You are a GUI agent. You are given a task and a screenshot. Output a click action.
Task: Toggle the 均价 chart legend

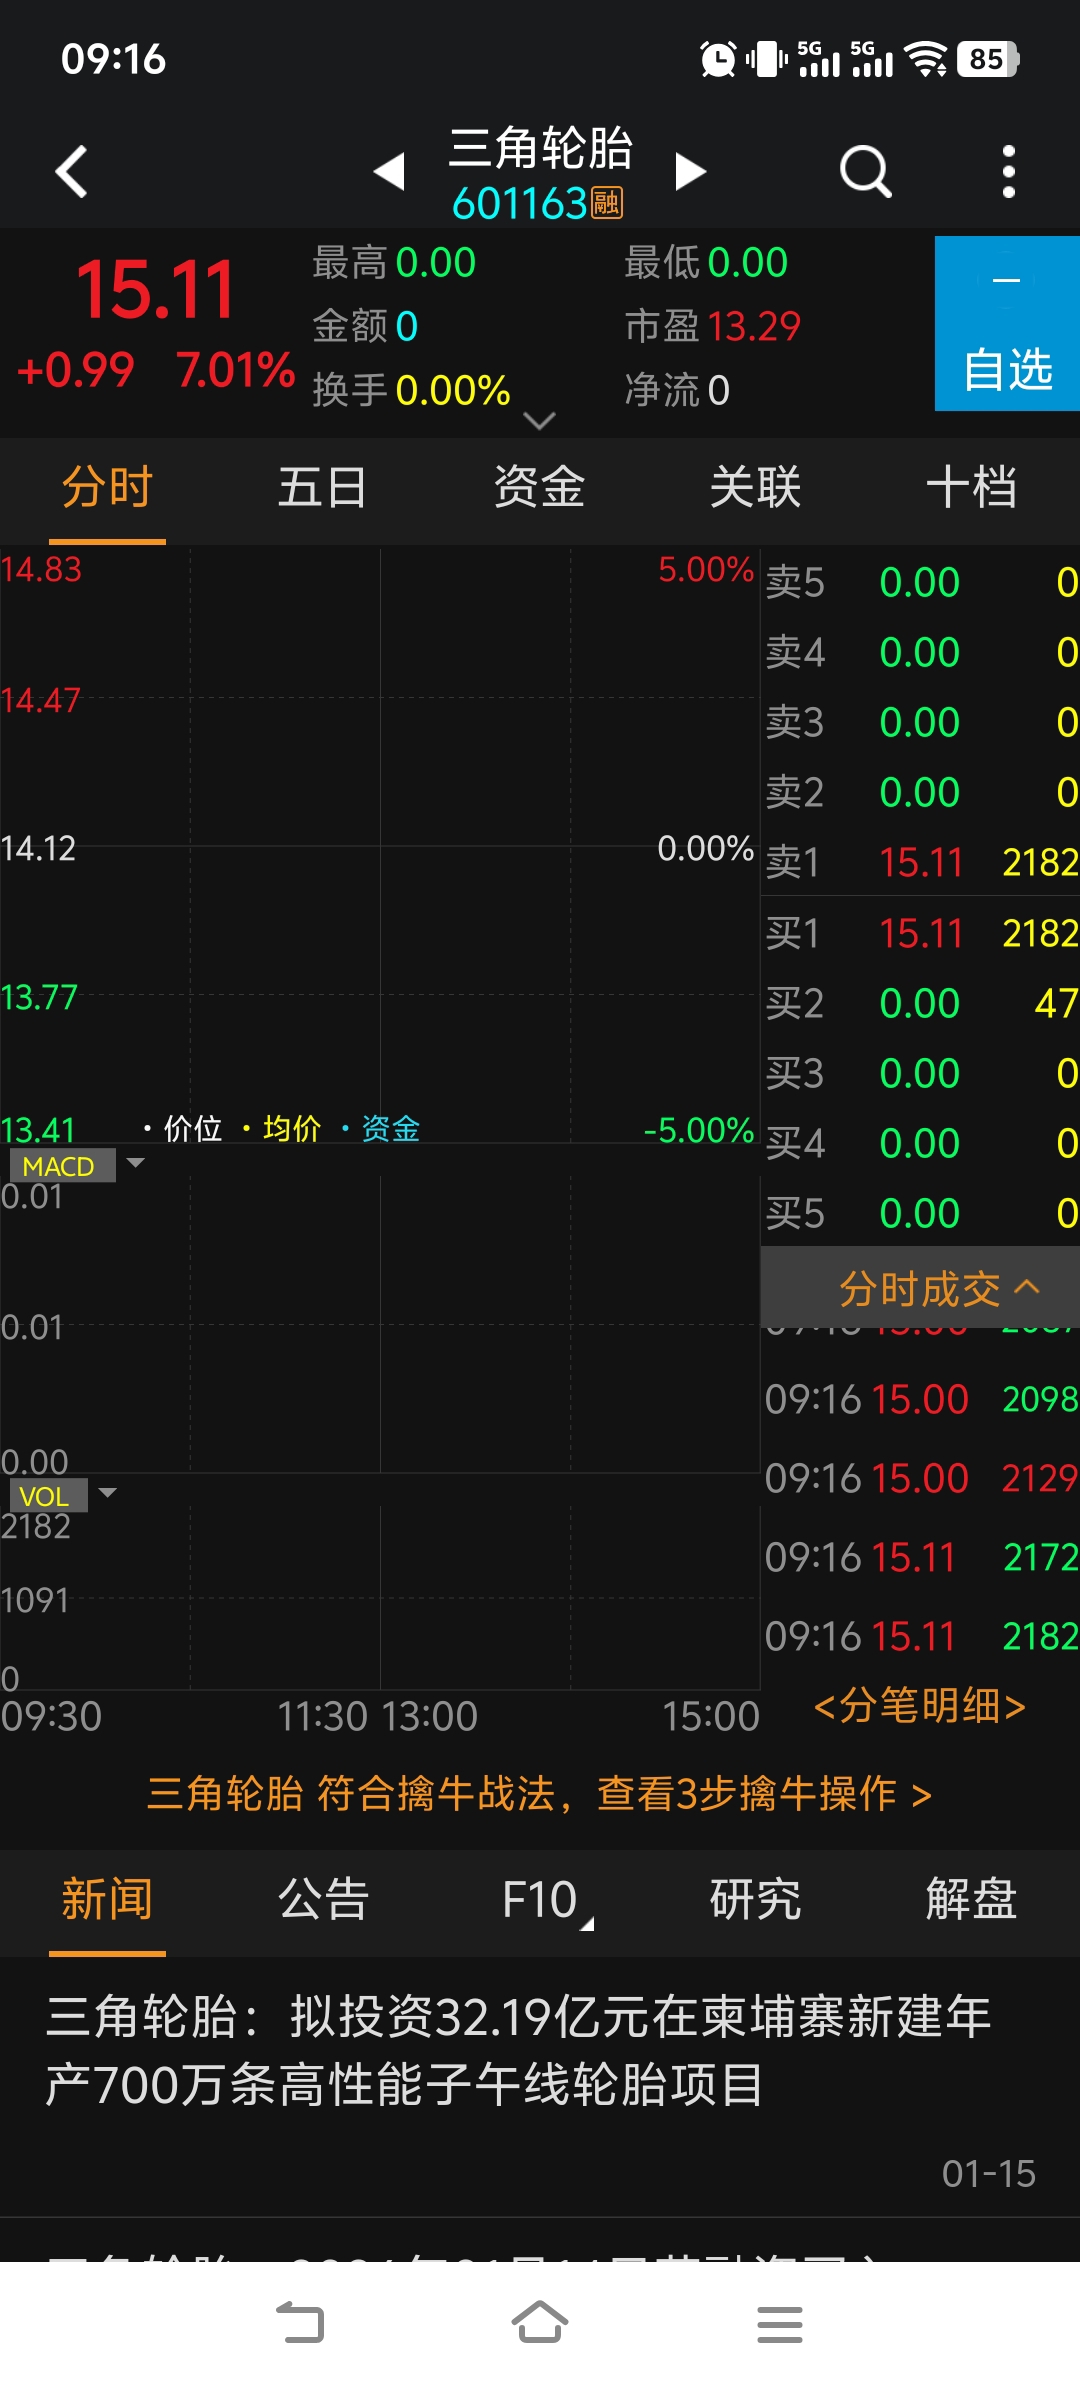(281, 1129)
